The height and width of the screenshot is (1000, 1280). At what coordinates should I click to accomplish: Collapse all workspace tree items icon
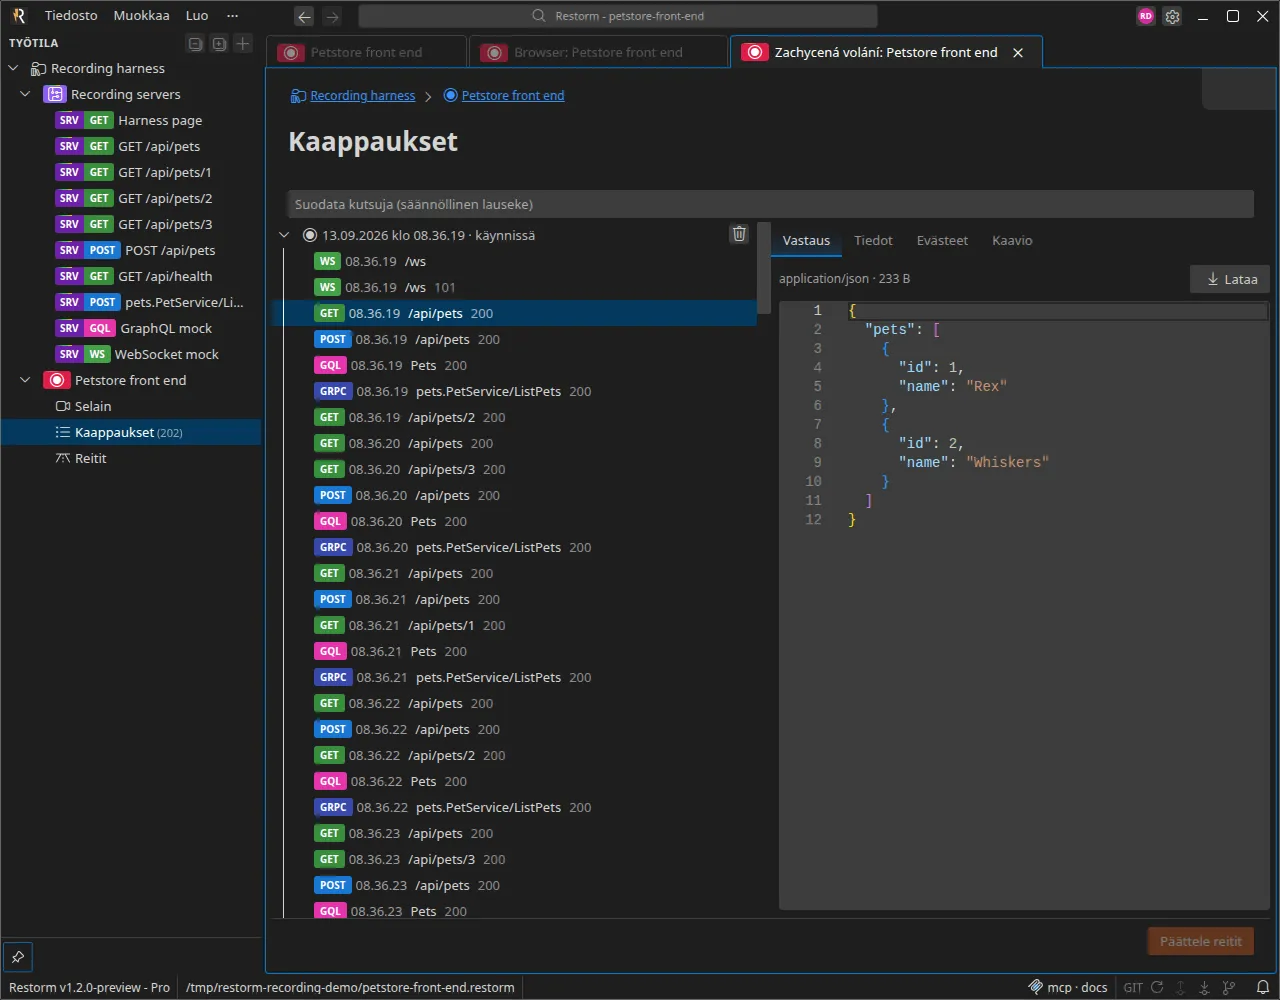[x=196, y=43]
